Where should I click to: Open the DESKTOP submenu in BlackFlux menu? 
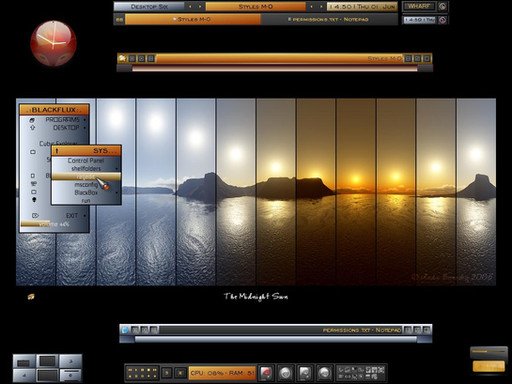click(x=55, y=128)
